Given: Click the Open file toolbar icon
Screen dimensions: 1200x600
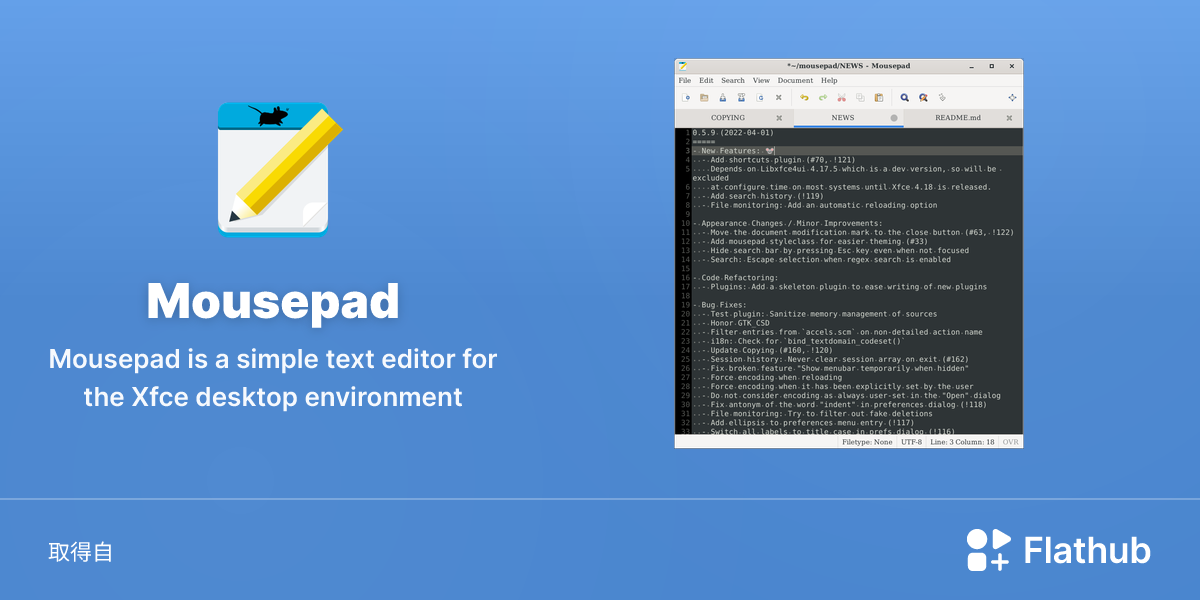Looking at the screenshot, I should click(x=704, y=98).
